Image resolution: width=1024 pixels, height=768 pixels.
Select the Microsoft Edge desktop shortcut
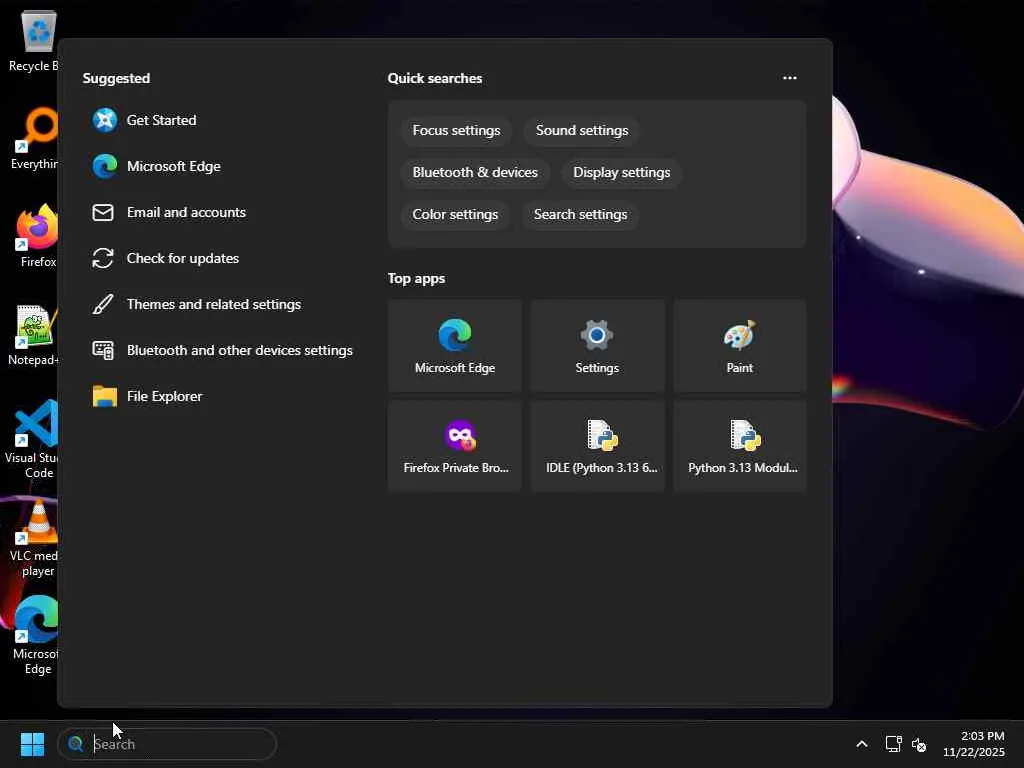pyautogui.click(x=35, y=635)
